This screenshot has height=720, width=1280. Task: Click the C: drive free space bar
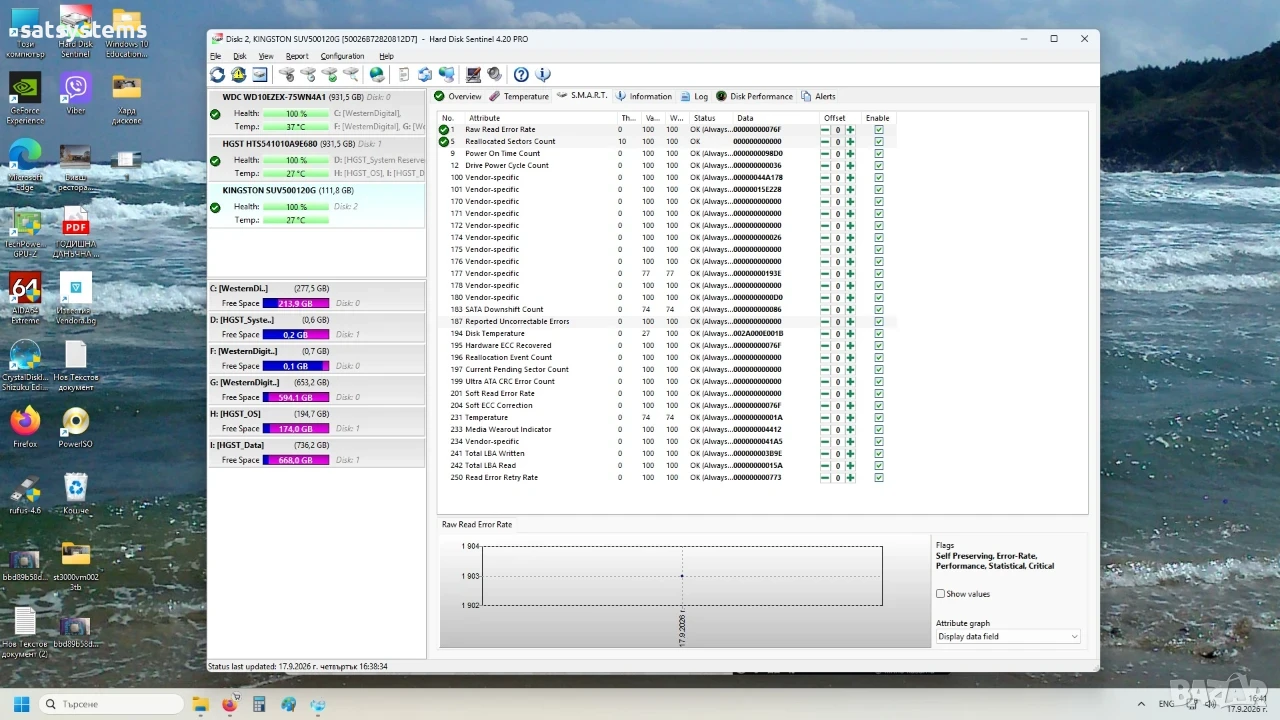(x=296, y=303)
